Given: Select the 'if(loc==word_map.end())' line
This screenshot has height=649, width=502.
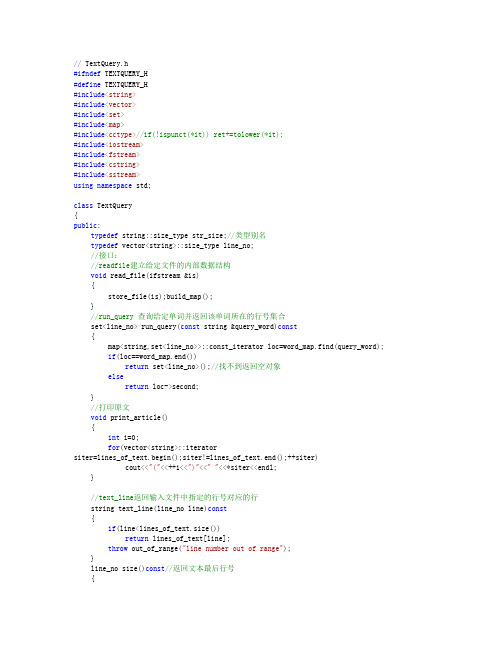Looking at the screenshot, I should click(x=152, y=356).
